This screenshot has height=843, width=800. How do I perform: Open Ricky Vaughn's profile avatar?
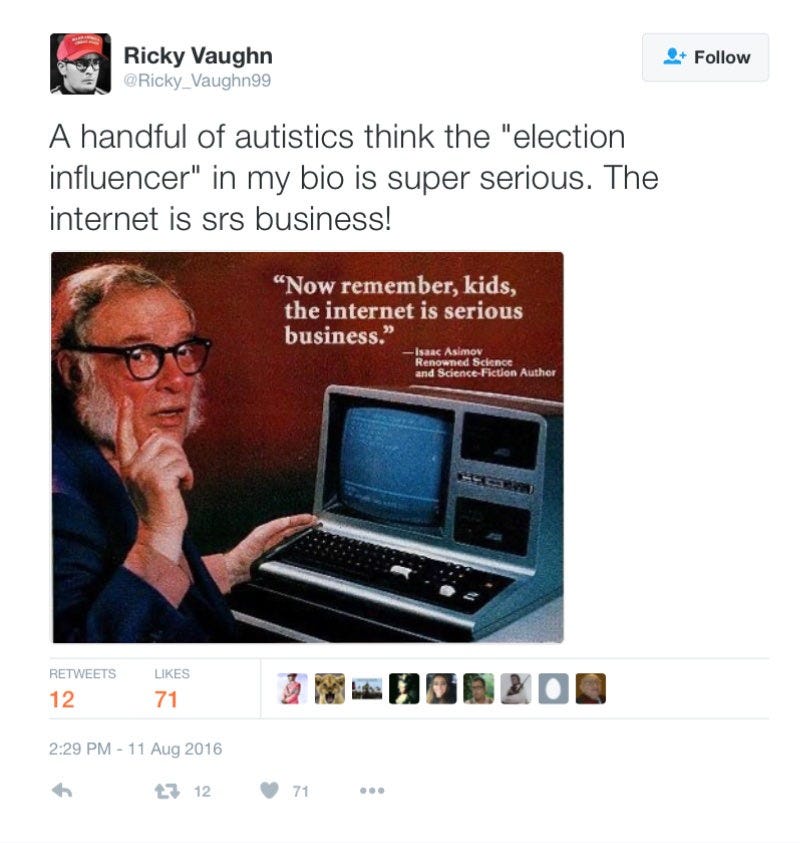click(81, 63)
